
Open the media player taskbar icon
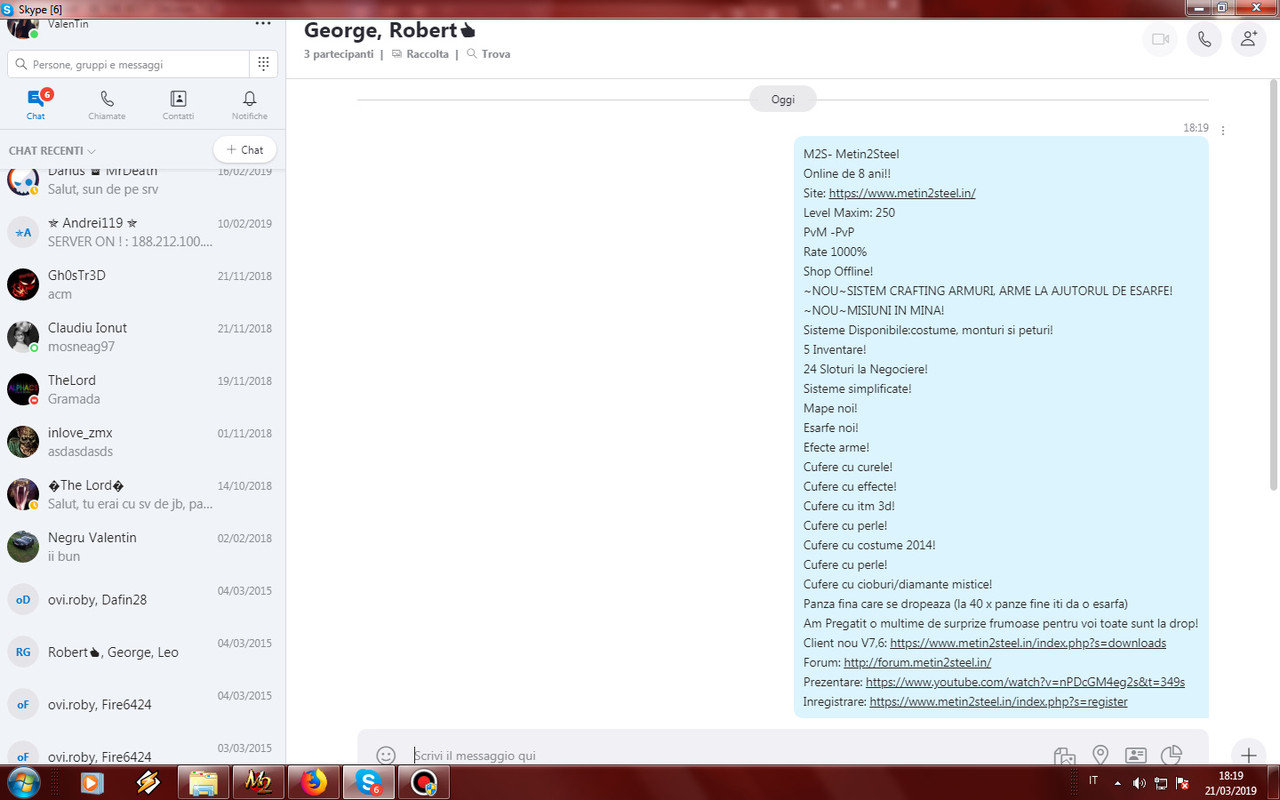click(93, 782)
